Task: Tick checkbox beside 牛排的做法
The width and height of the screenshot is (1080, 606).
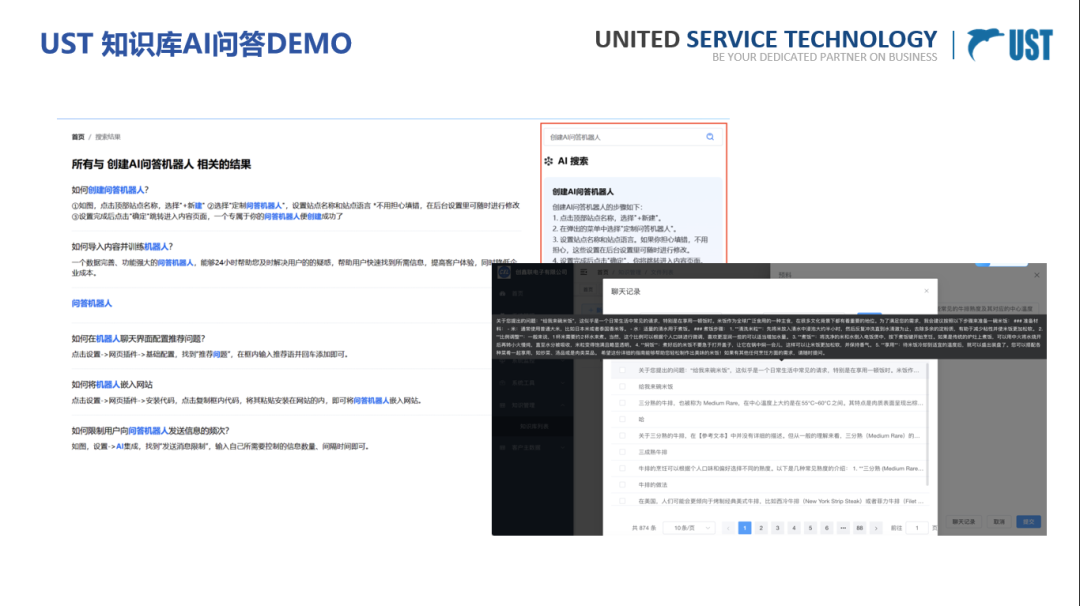Action: 623,485
